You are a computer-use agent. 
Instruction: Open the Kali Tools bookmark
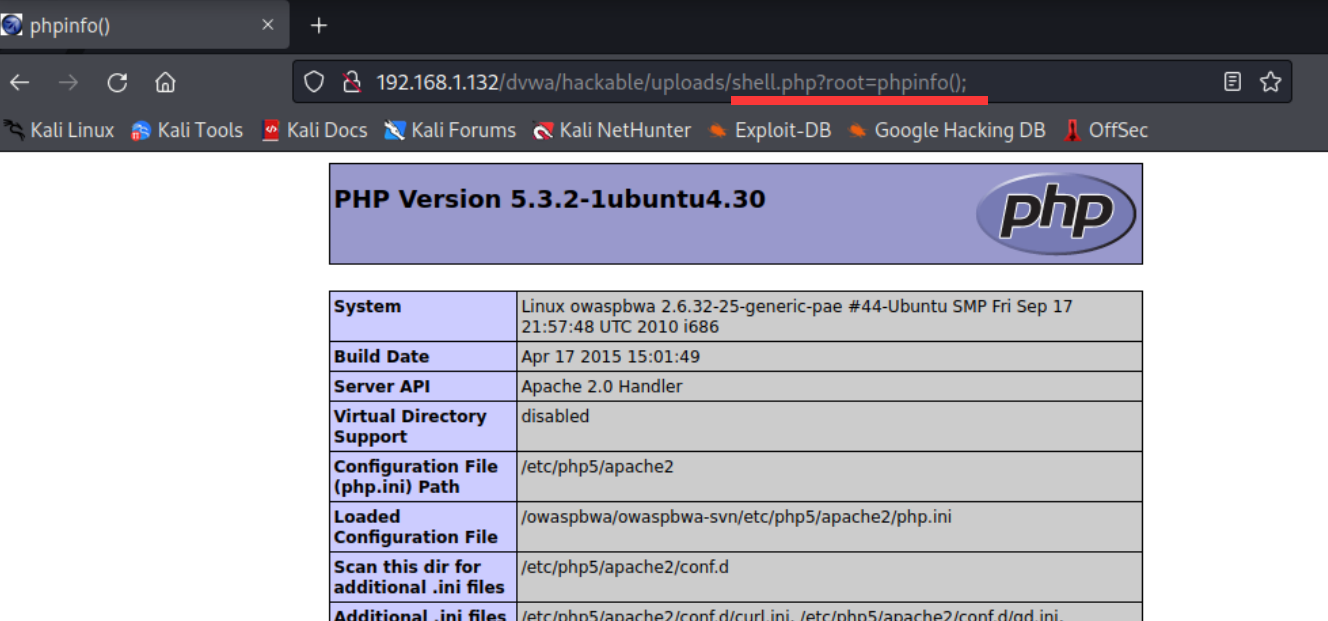pyautogui.click(x=187, y=130)
